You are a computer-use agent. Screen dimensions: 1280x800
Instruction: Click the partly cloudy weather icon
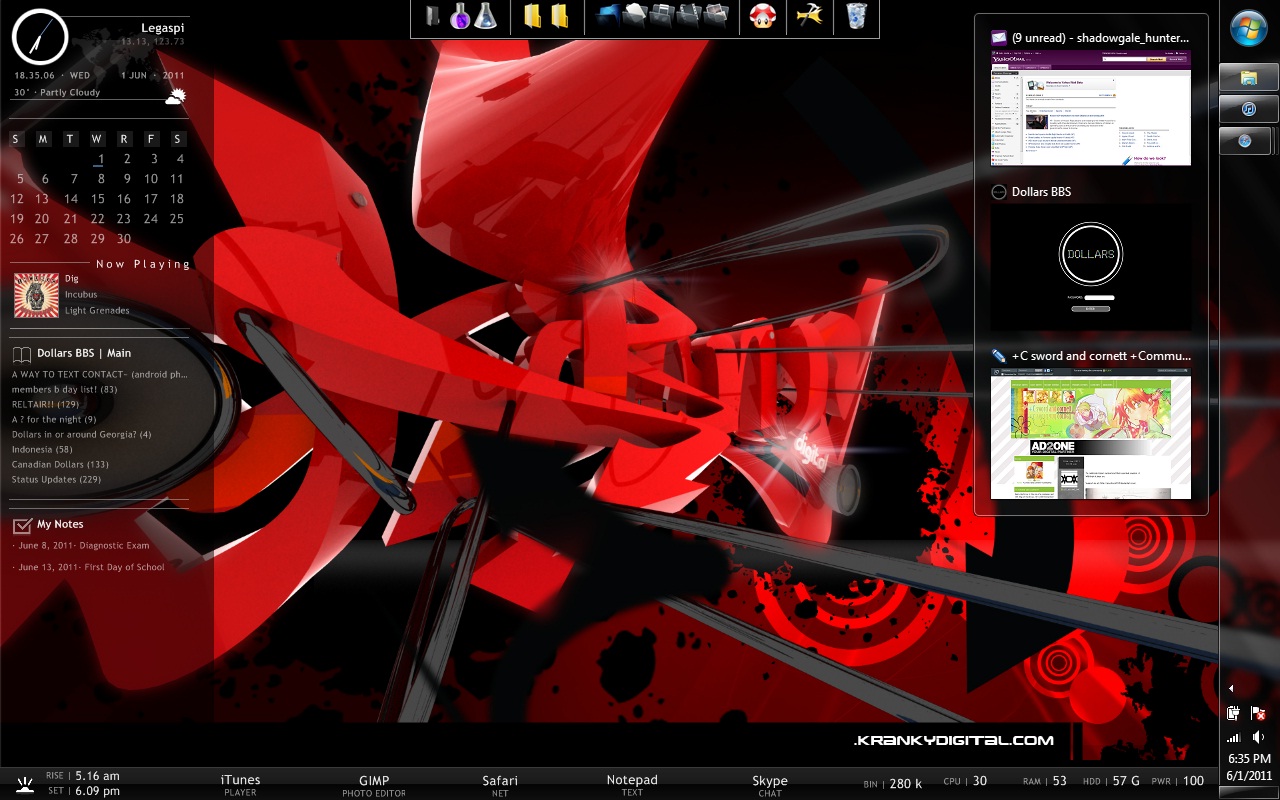click(175, 96)
